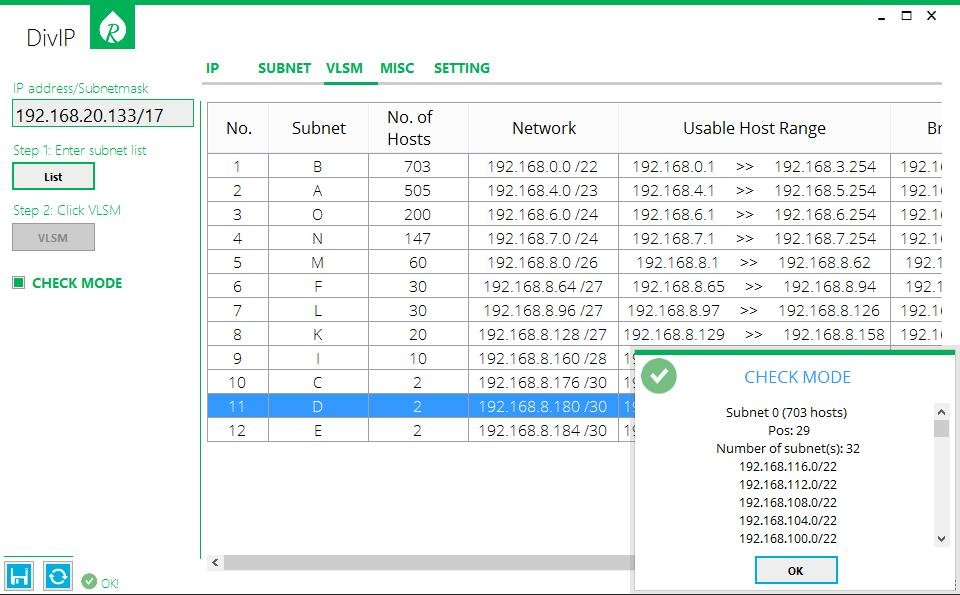This screenshot has height=595, width=960.
Task: Minimize the DivIP window
Action: [x=882, y=18]
